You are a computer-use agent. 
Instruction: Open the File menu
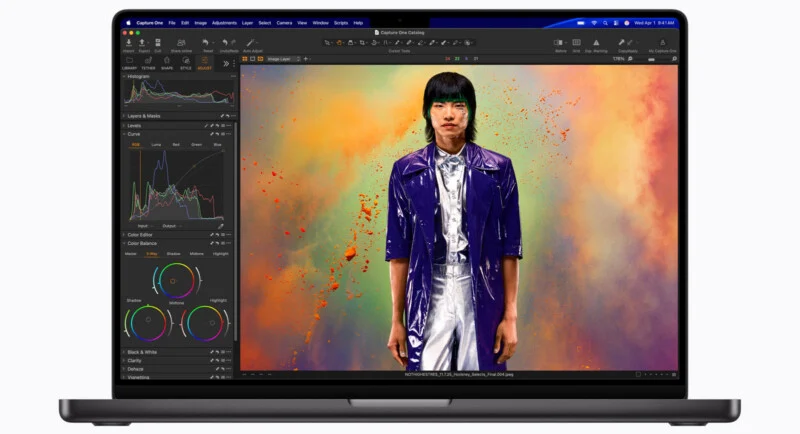click(x=172, y=23)
